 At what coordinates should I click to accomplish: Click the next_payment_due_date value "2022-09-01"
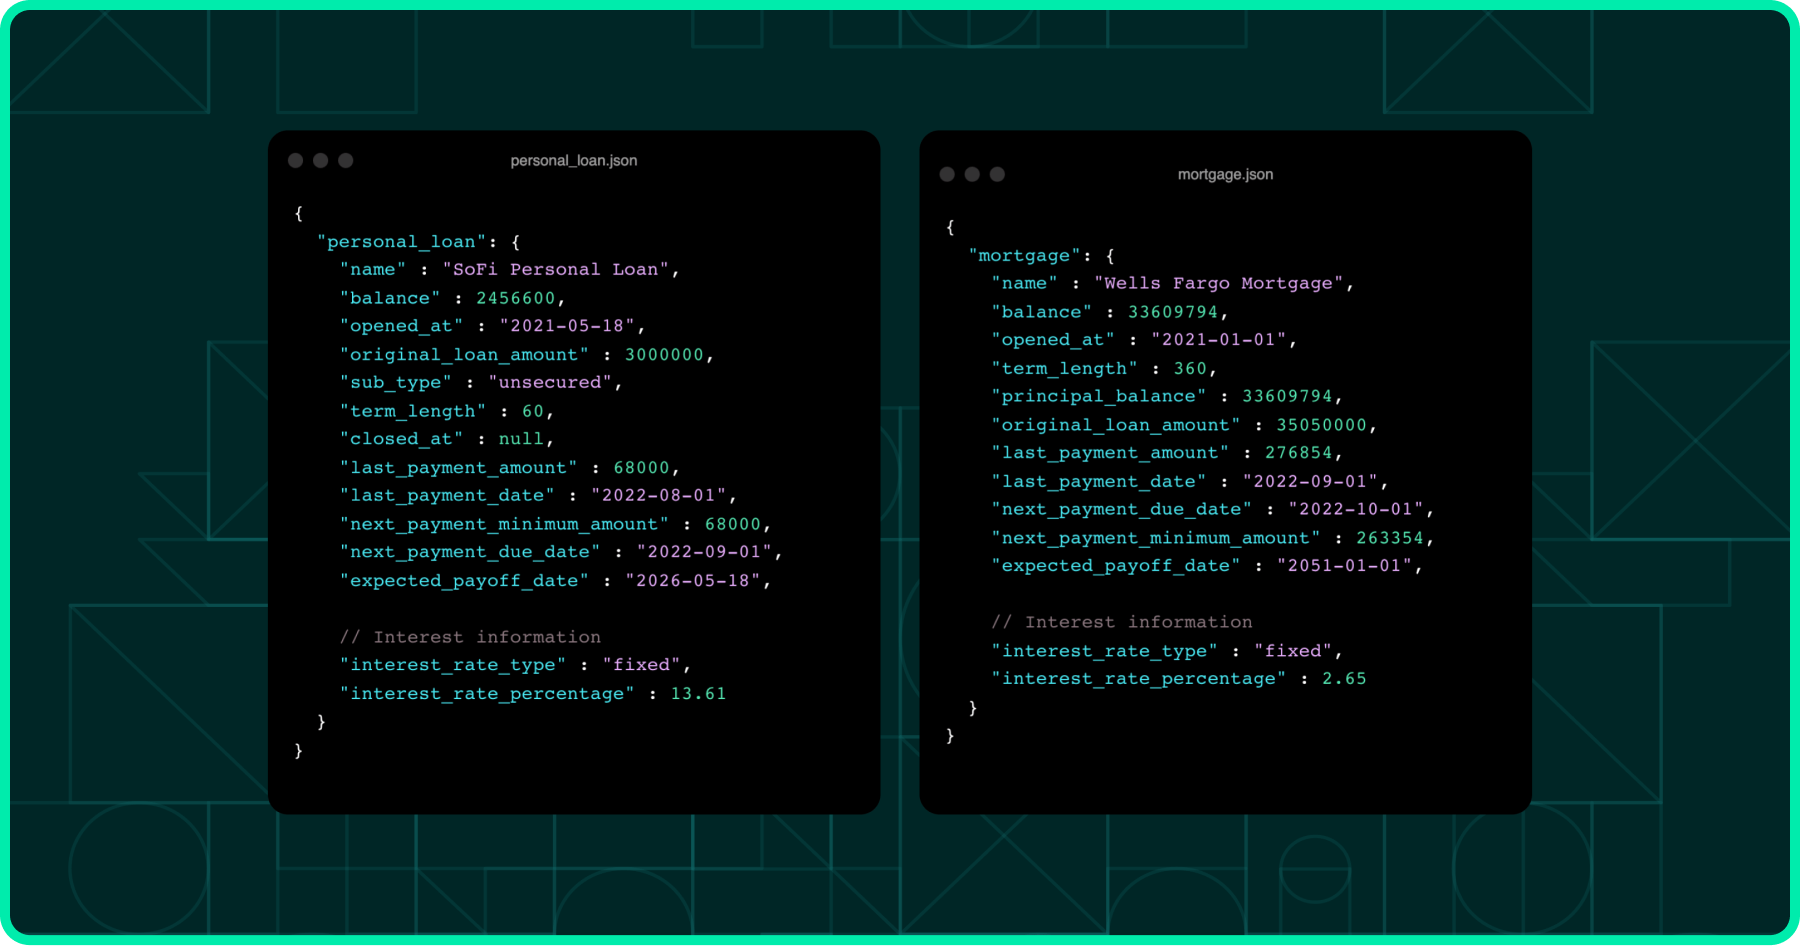click(x=704, y=552)
